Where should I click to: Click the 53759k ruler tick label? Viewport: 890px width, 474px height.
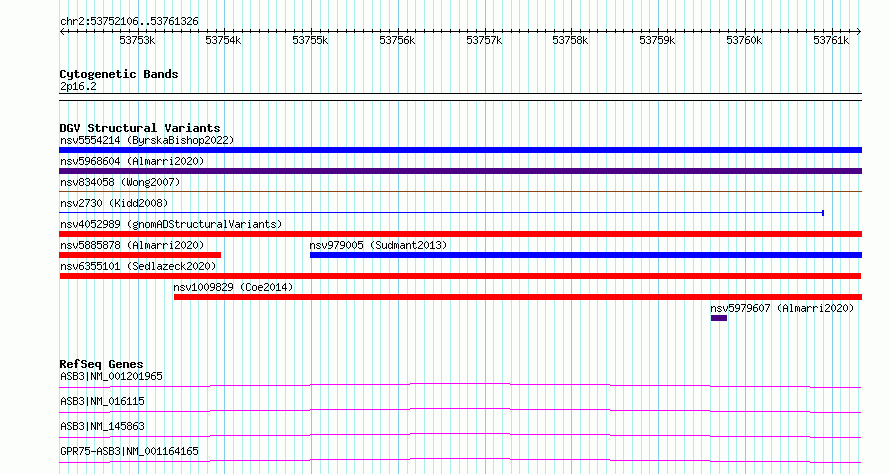(657, 40)
